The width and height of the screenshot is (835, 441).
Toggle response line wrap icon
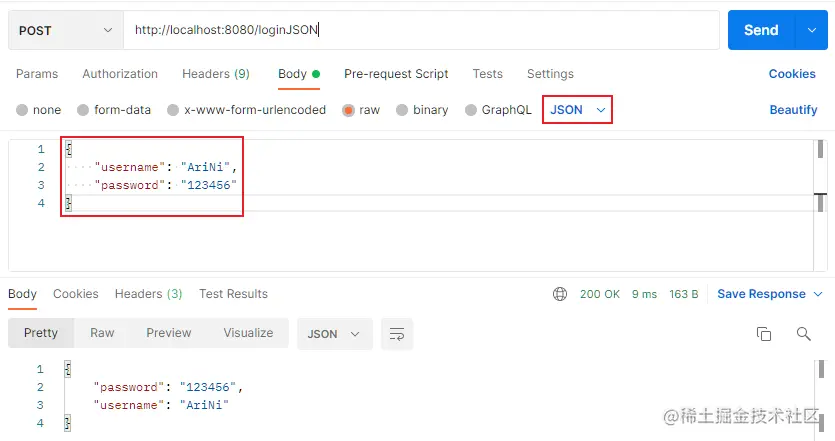(x=397, y=334)
